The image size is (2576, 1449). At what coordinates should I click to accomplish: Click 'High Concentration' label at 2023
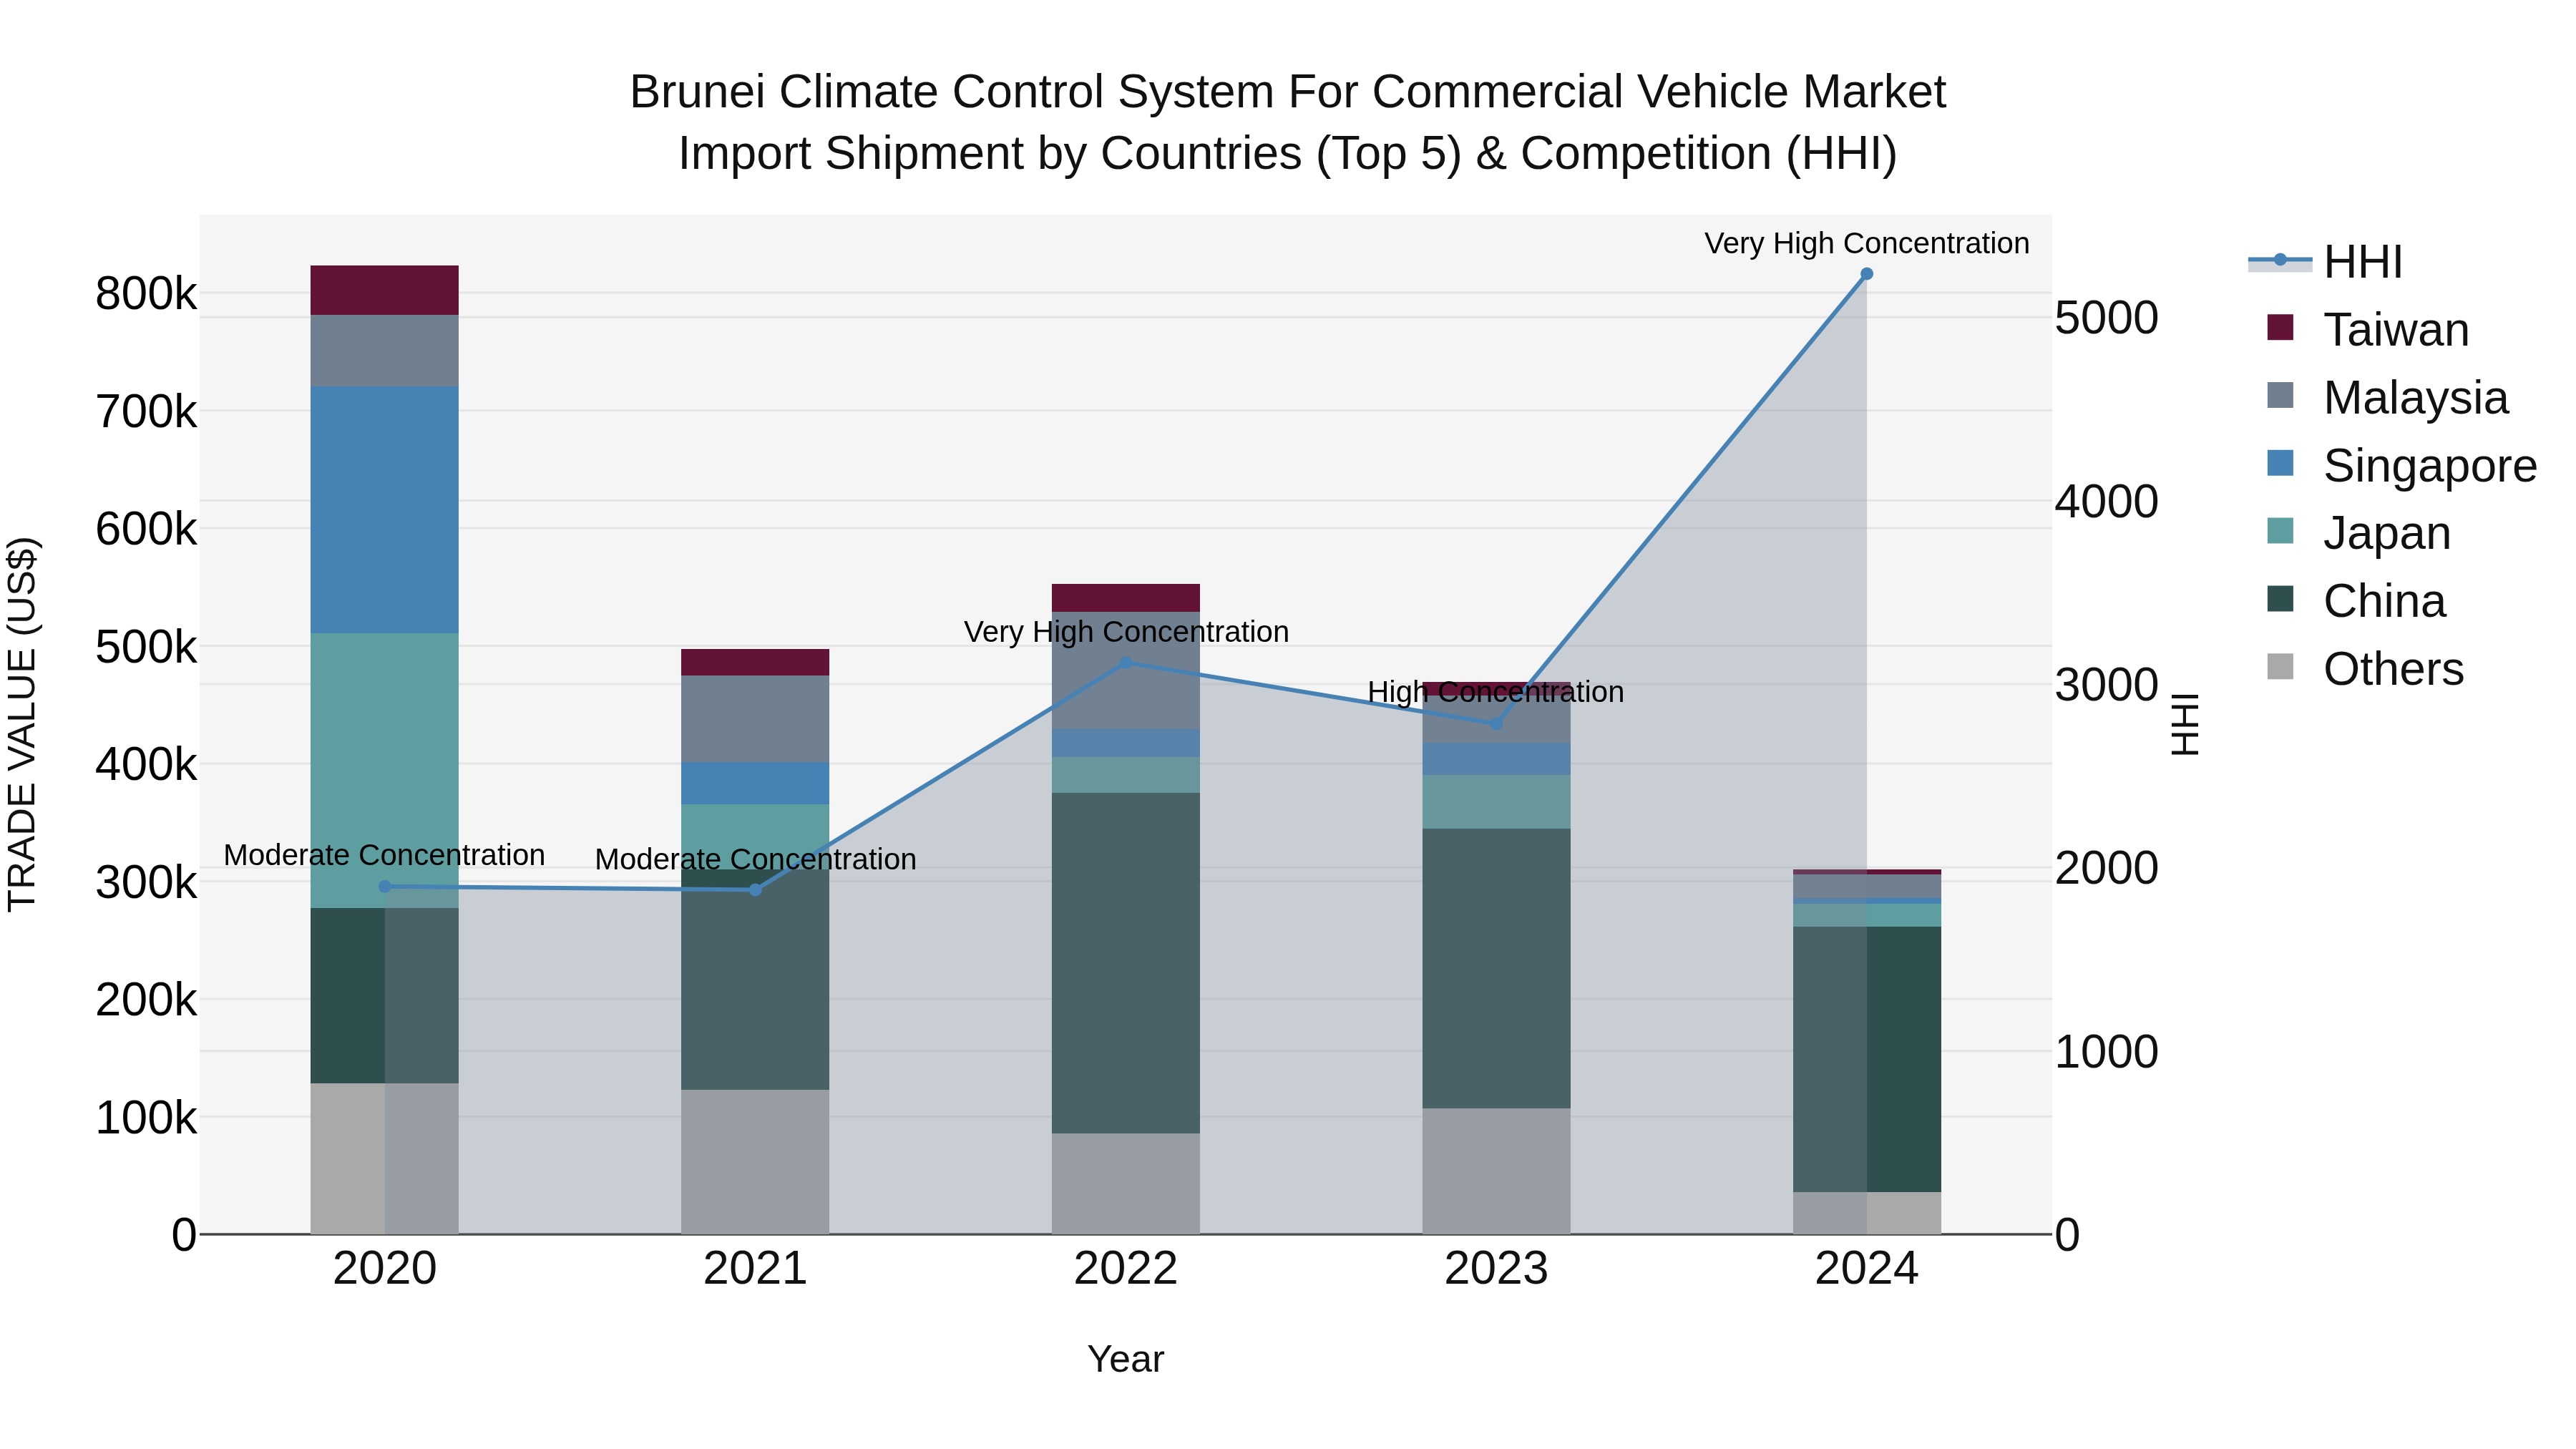(x=1496, y=692)
